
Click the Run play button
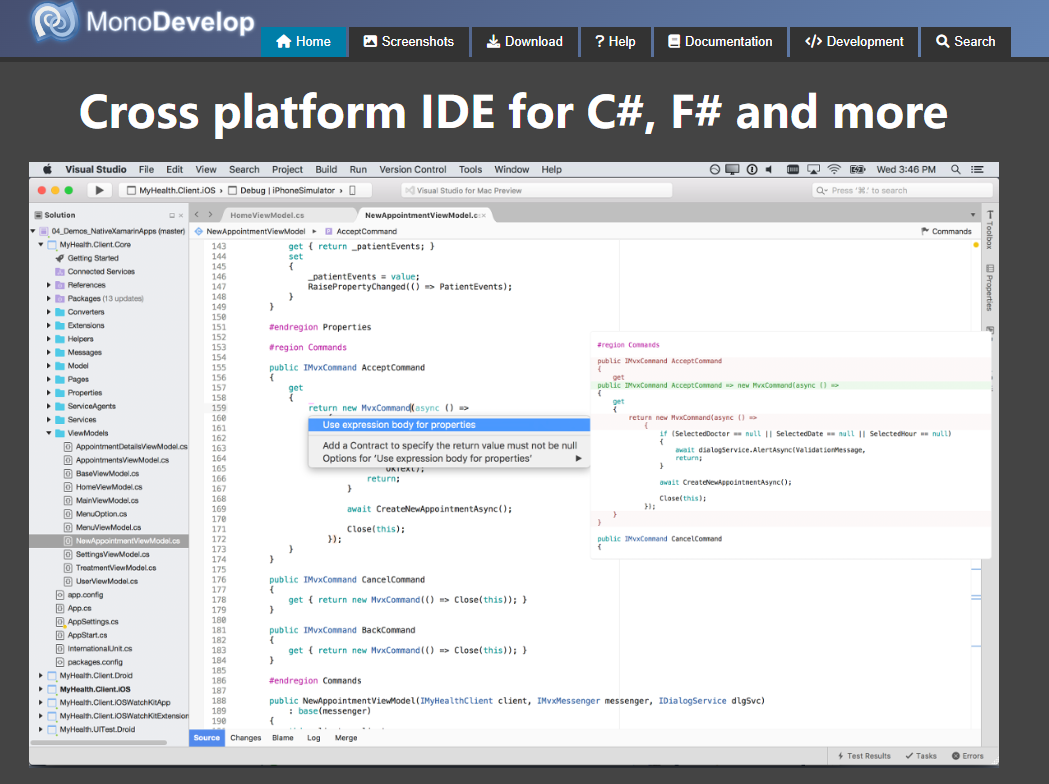point(99,190)
